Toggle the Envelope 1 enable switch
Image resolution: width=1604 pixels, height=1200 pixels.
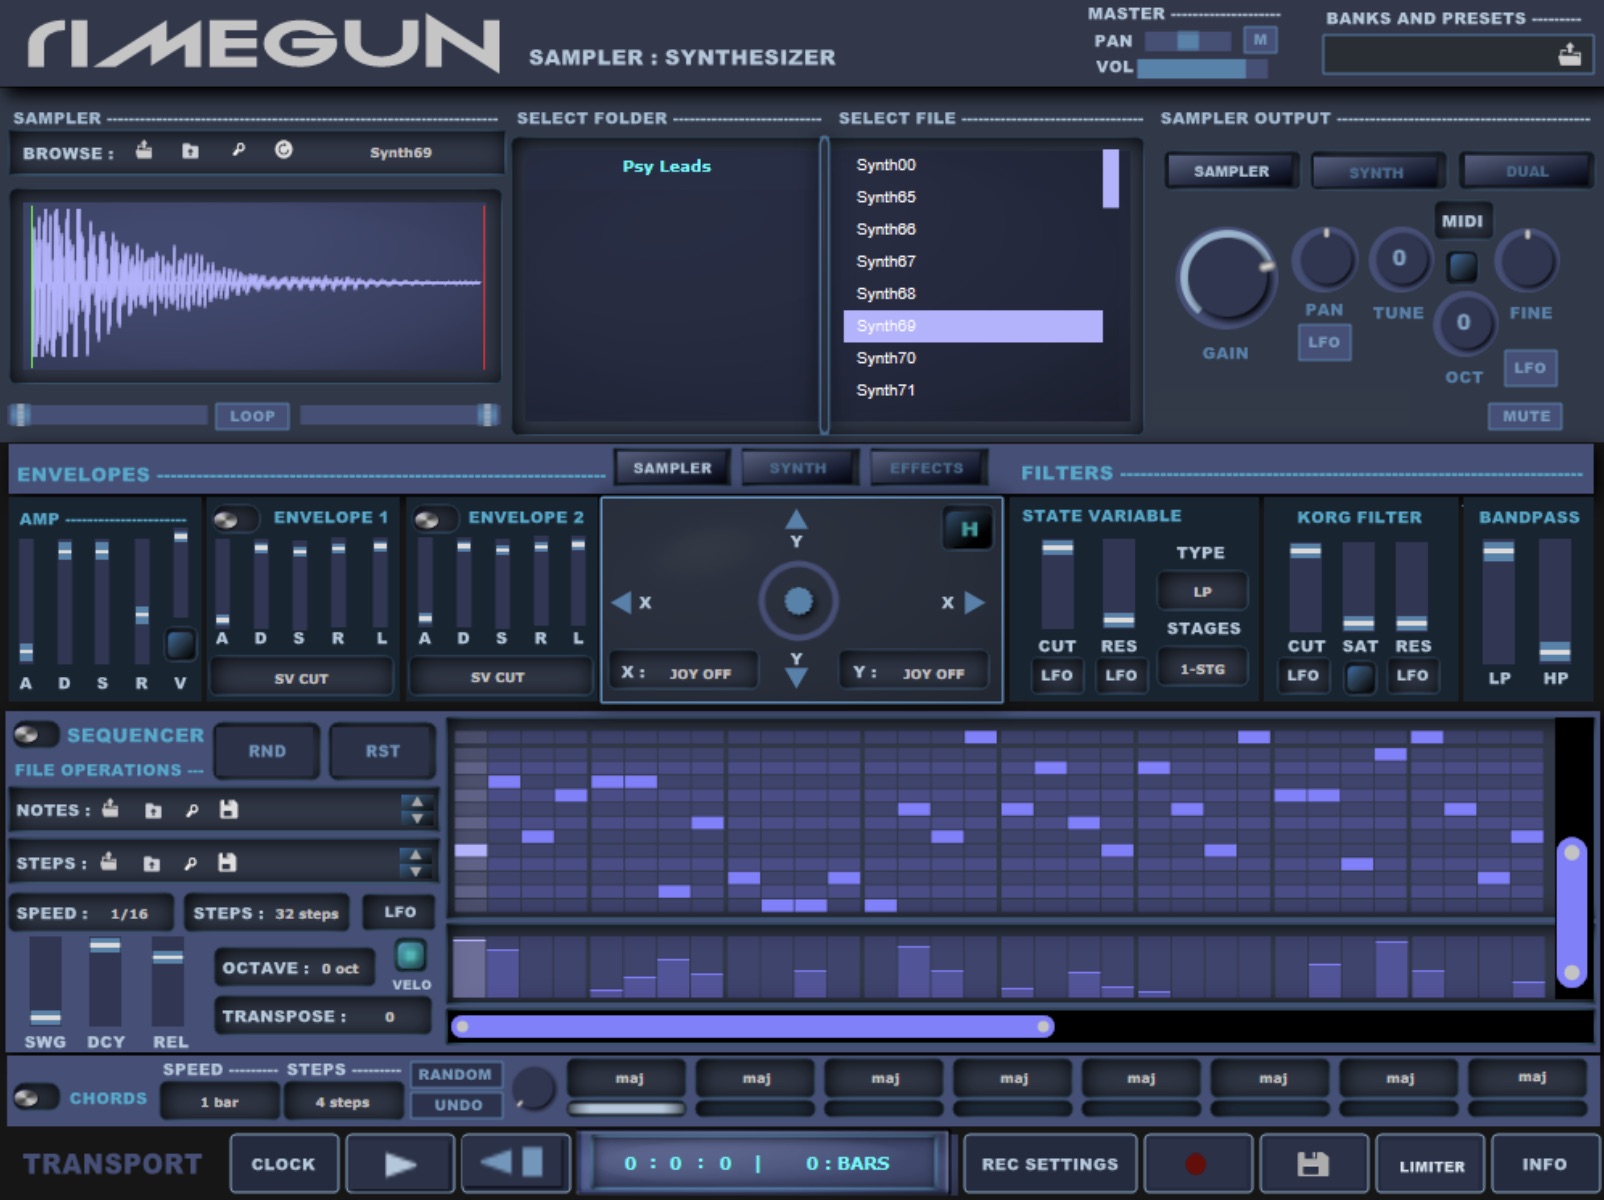click(234, 518)
